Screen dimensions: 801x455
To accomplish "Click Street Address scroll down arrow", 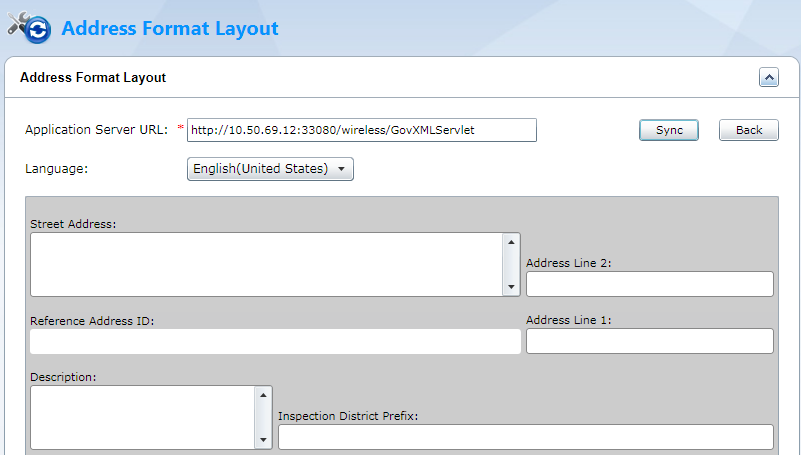I will tap(512, 288).
